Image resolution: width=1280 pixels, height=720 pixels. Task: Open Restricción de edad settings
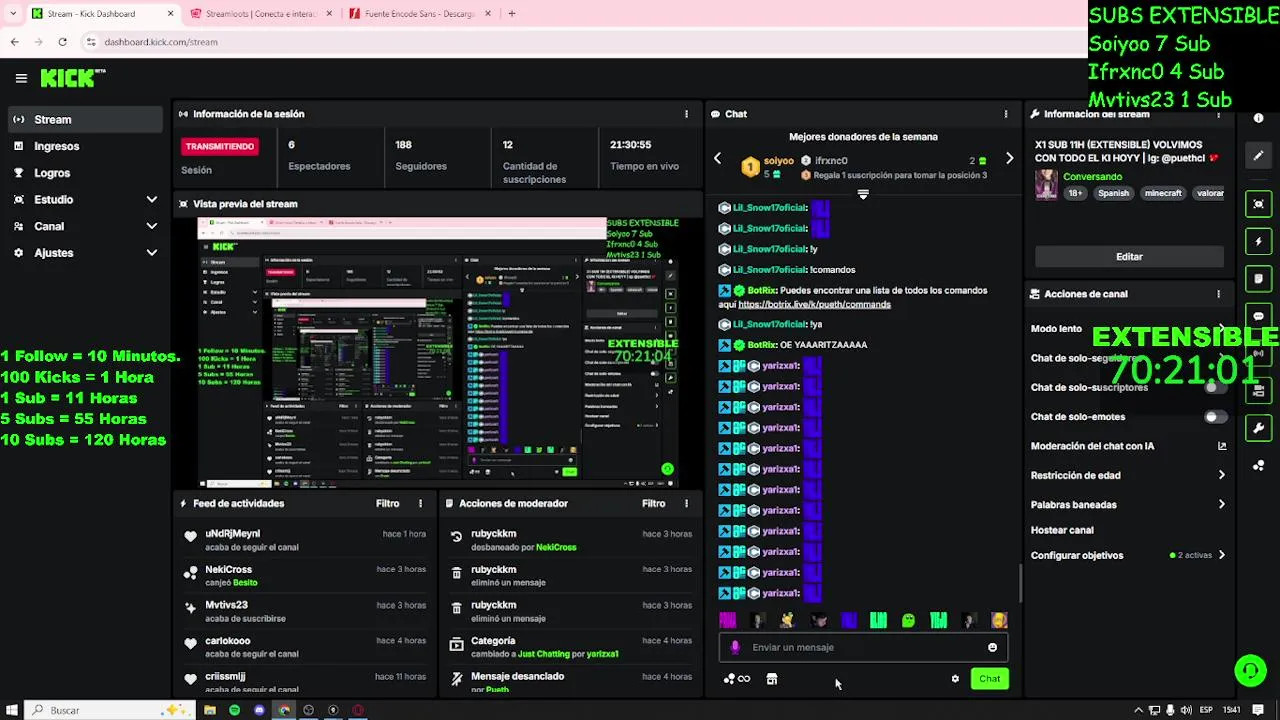click(x=1128, y=476)
